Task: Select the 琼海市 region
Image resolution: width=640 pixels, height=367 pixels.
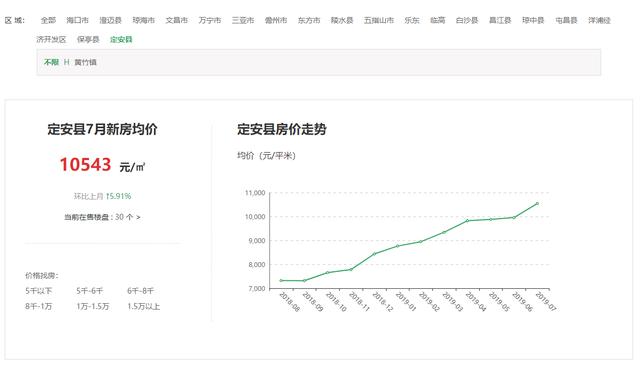Action: pyautogui.click(x=144, y=20)
